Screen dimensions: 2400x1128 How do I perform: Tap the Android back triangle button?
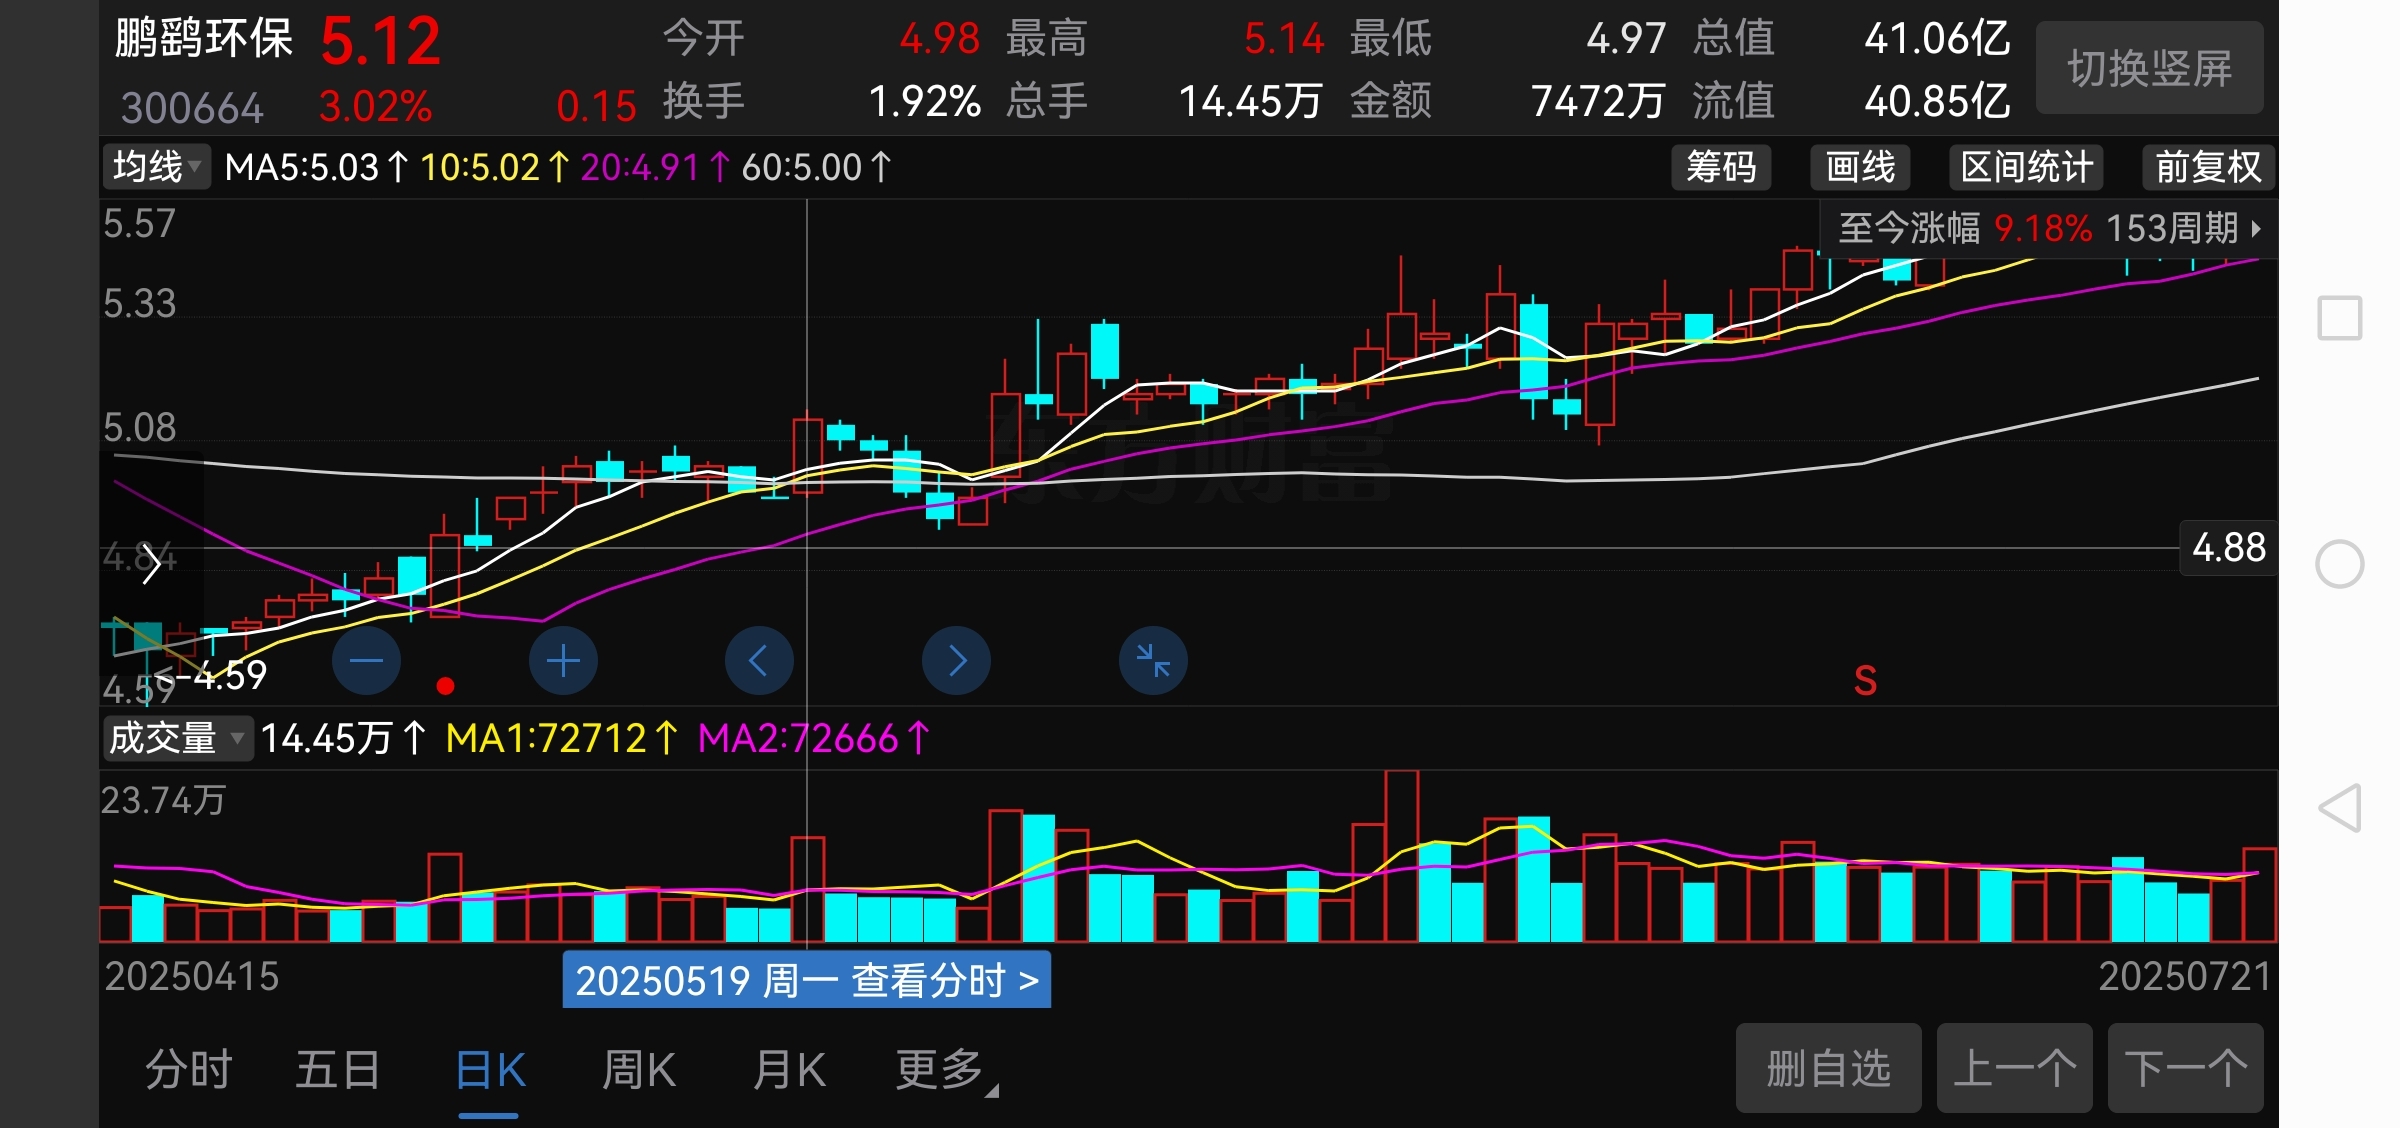click(2340, 808)
